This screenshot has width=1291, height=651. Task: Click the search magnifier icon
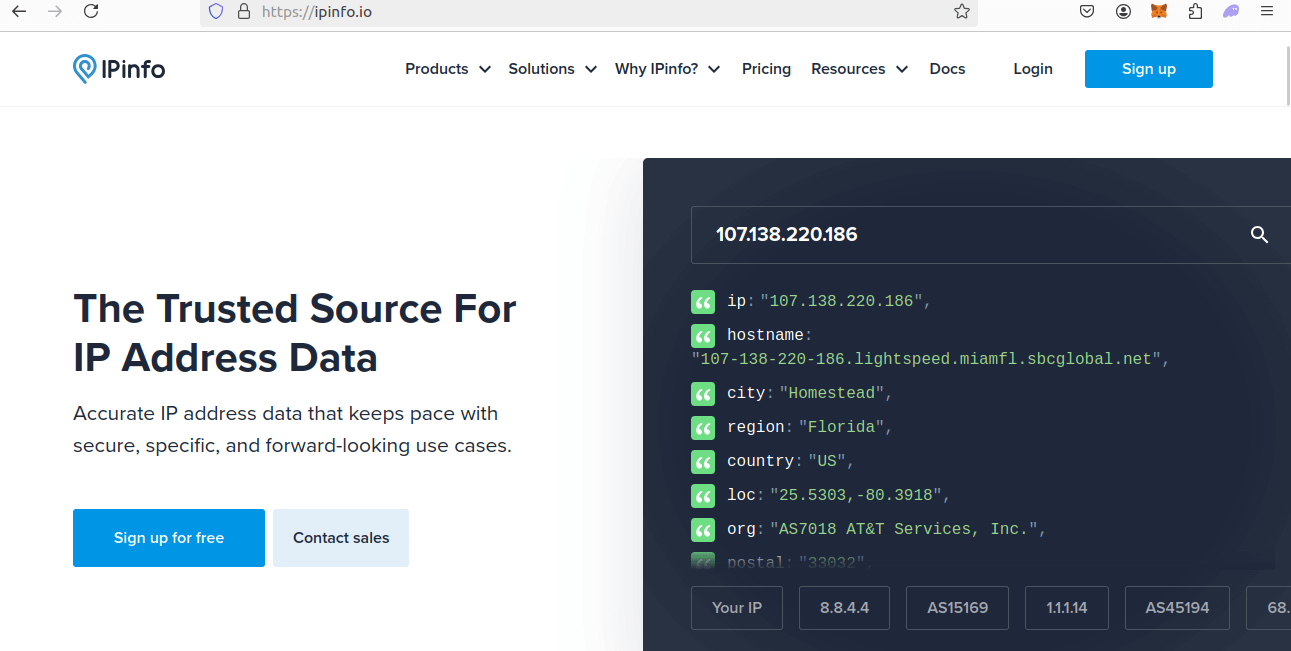pos(1259,235)
